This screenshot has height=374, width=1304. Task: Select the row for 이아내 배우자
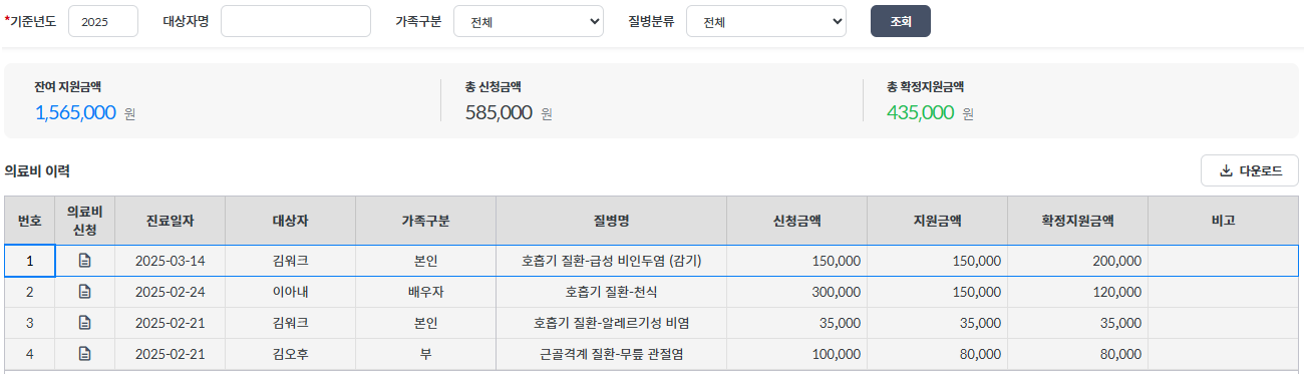651,292
